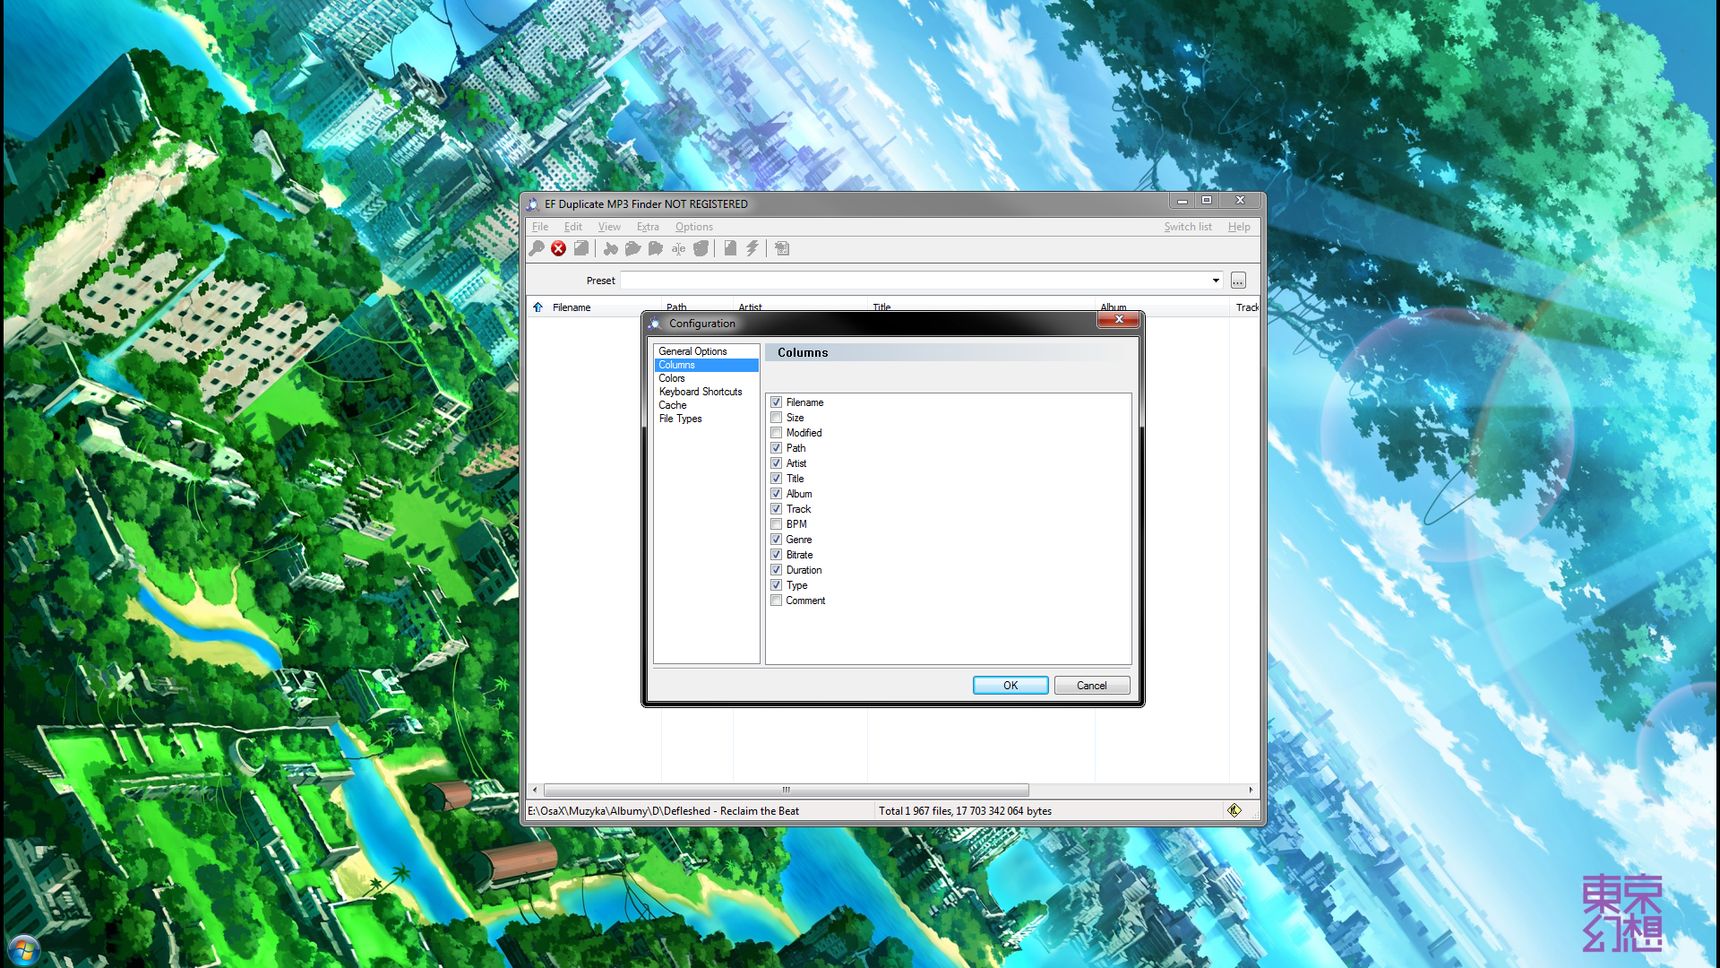Click Switch list in the menu bar
The width and height of the screenshot is (1720, 968).
click(1187, 227)
